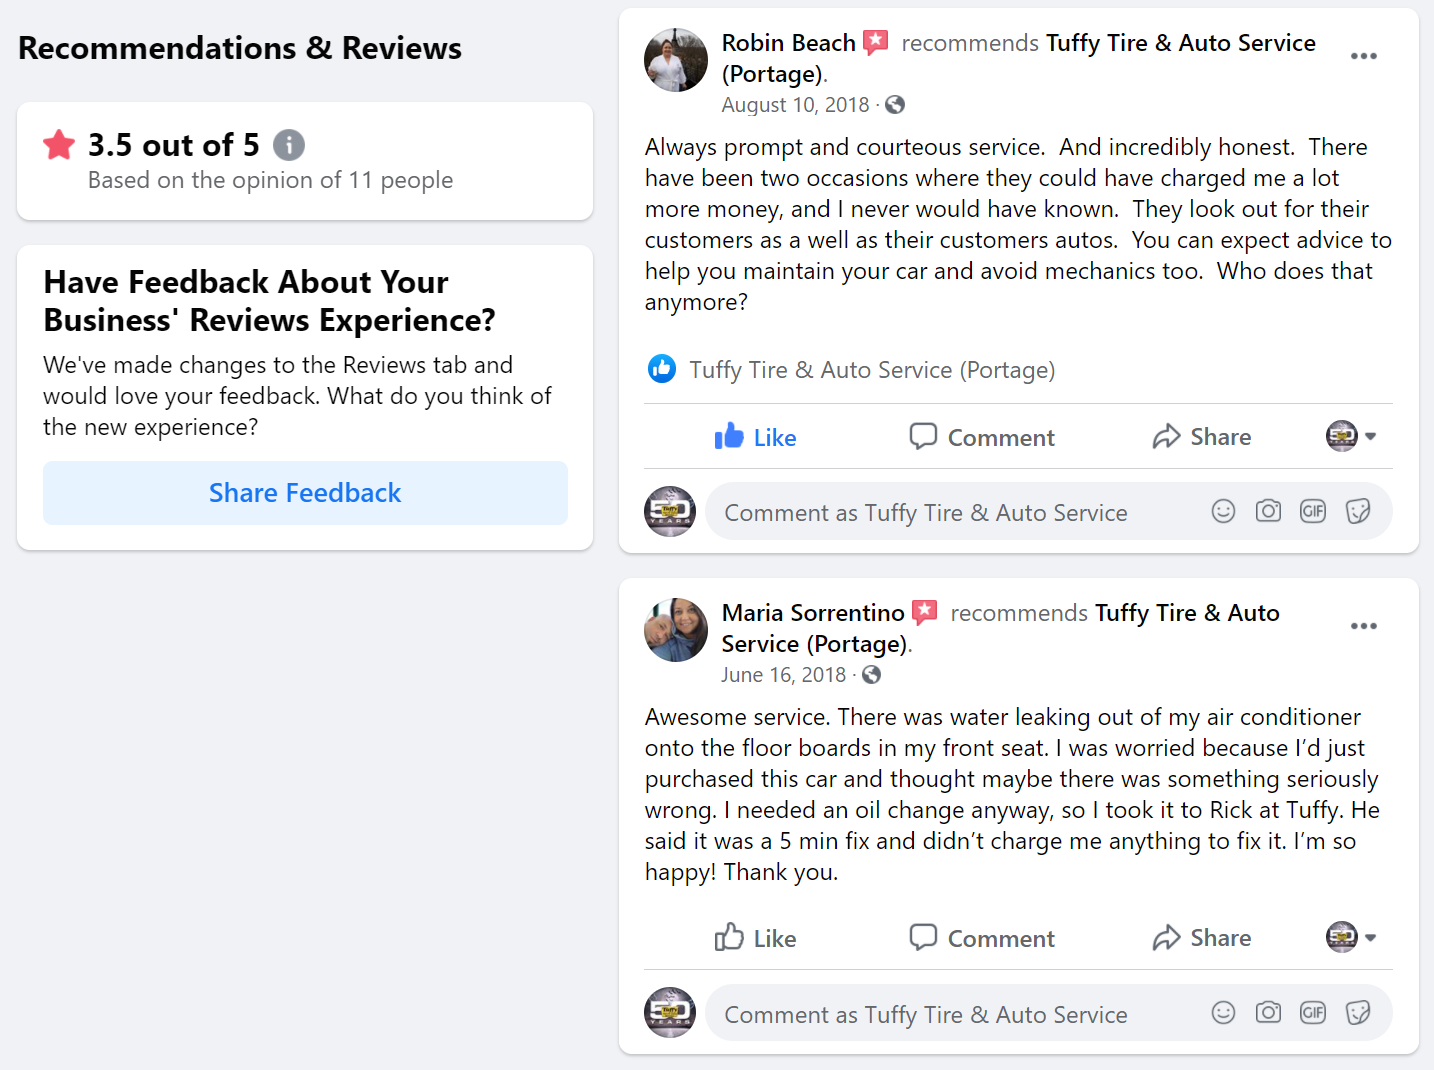Open more options on Robin Beach's review
The image size is (1434, 1070).
pos(1363,56)
